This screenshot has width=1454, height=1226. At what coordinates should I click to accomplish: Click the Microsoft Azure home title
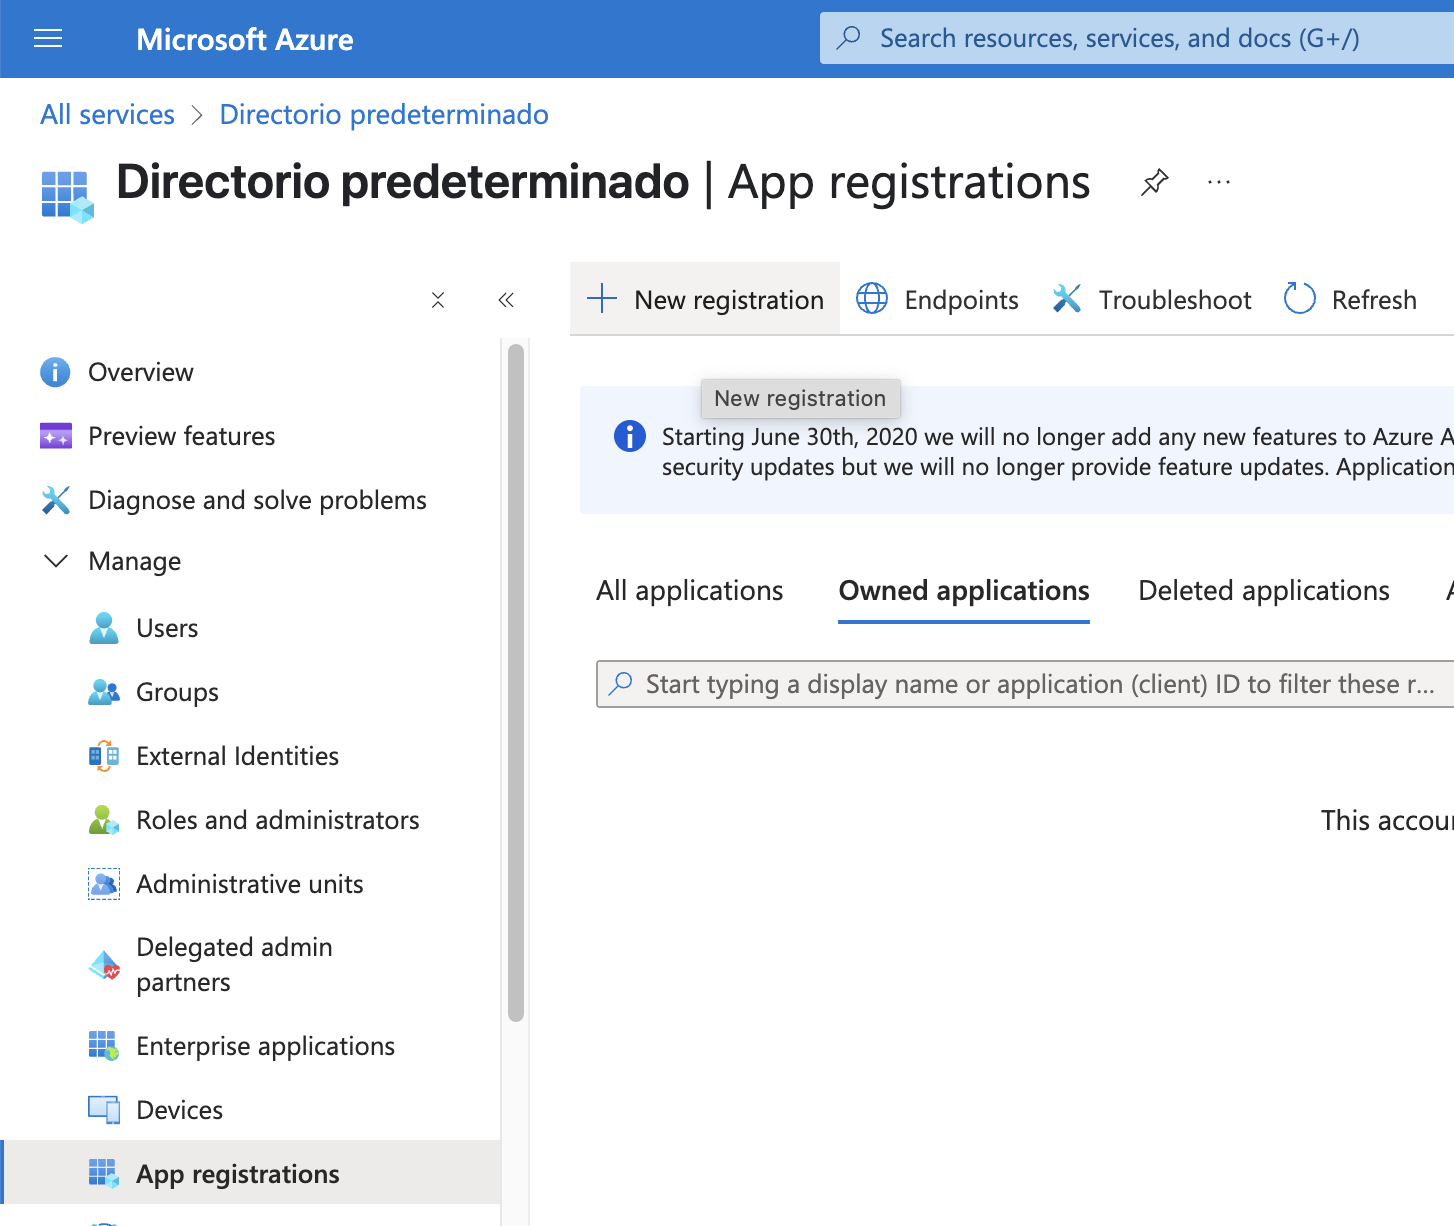point(245,39)
